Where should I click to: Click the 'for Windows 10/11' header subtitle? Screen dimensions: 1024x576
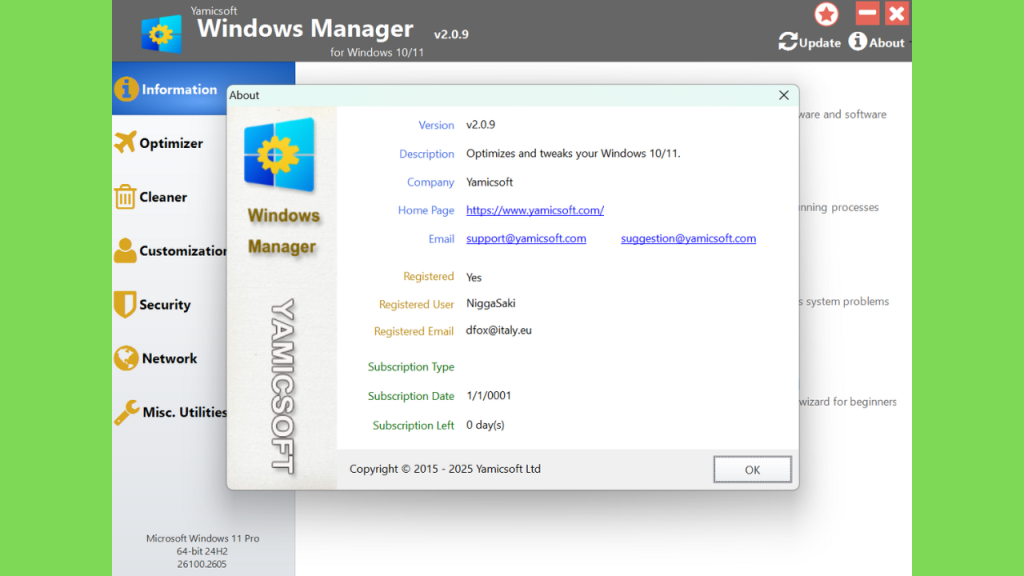[x=377, y=52]
